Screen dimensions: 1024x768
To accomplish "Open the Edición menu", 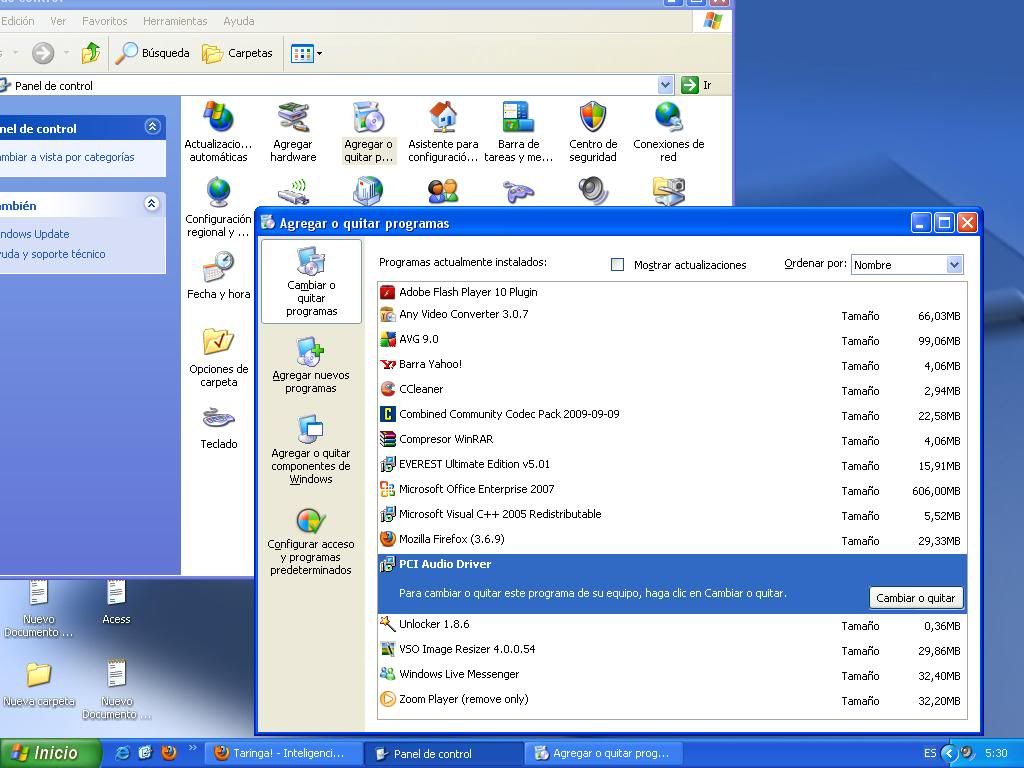I will (18, 21).
